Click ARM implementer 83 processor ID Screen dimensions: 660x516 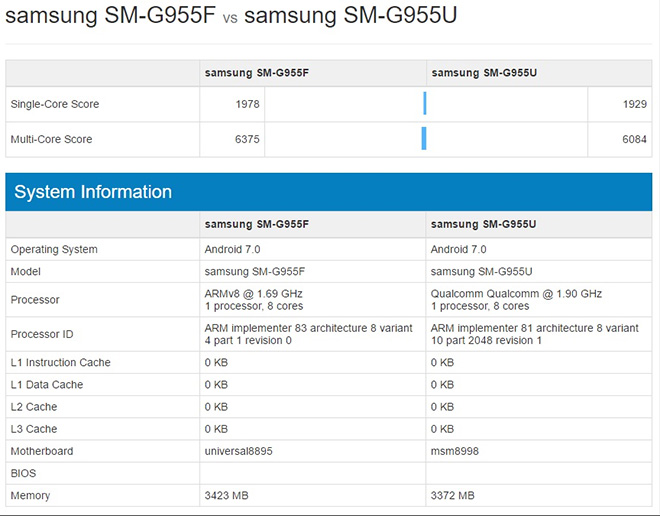(x=309, y=334)
